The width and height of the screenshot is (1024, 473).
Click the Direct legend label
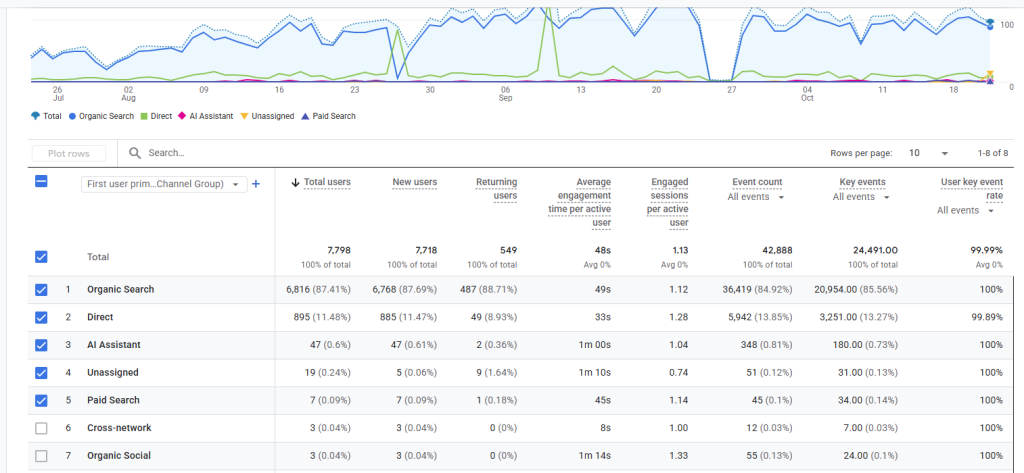click(x=161, y=116)
